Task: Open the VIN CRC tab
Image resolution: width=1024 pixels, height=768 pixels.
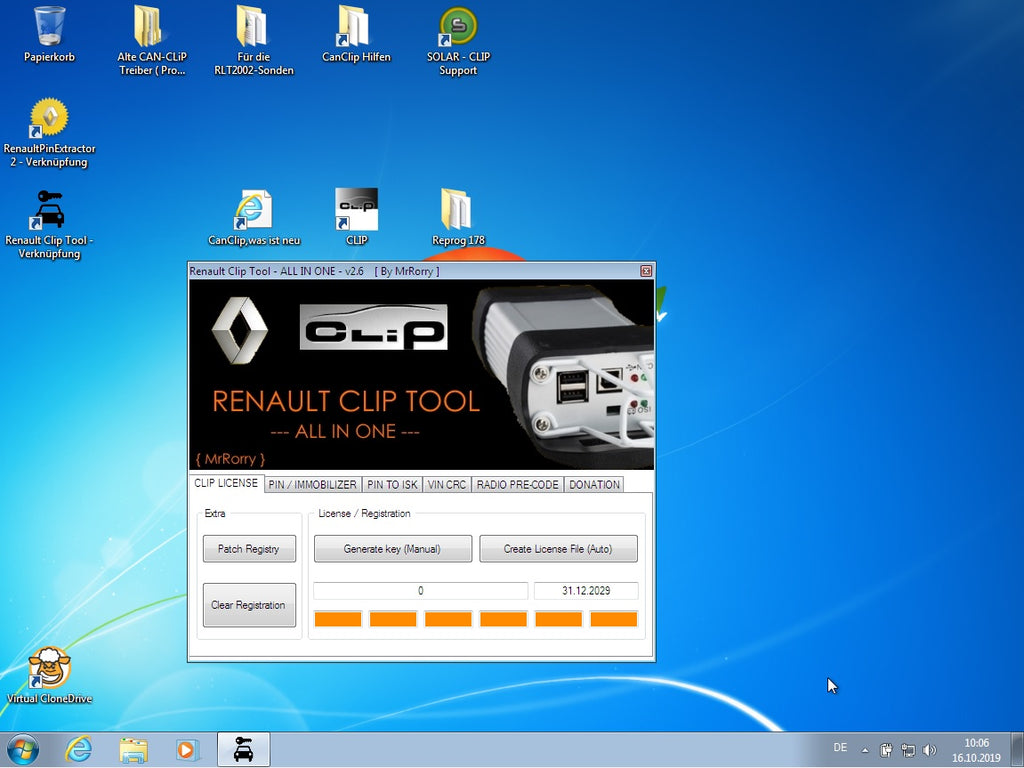Action: point(446,484)
